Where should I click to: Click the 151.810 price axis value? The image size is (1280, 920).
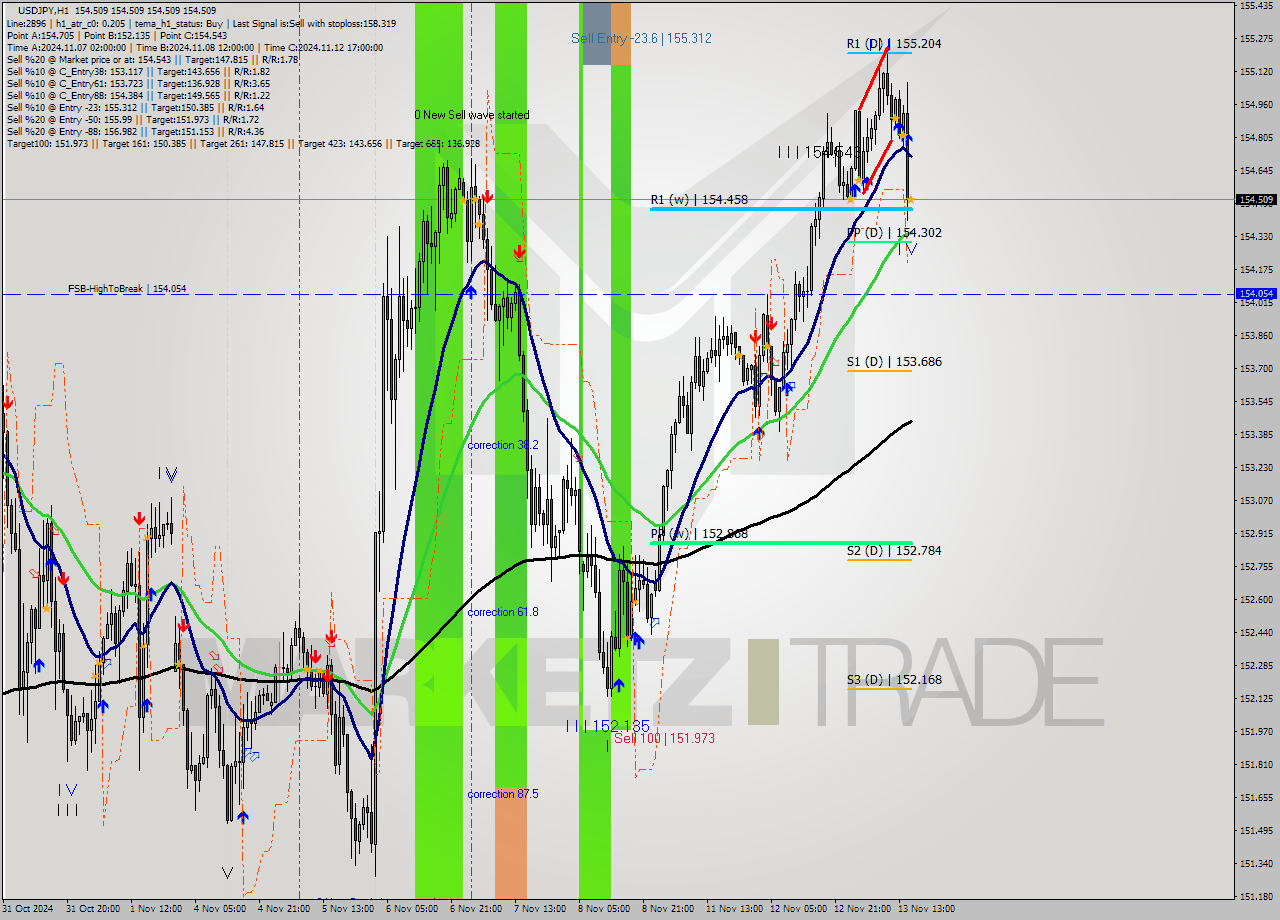1256,765
